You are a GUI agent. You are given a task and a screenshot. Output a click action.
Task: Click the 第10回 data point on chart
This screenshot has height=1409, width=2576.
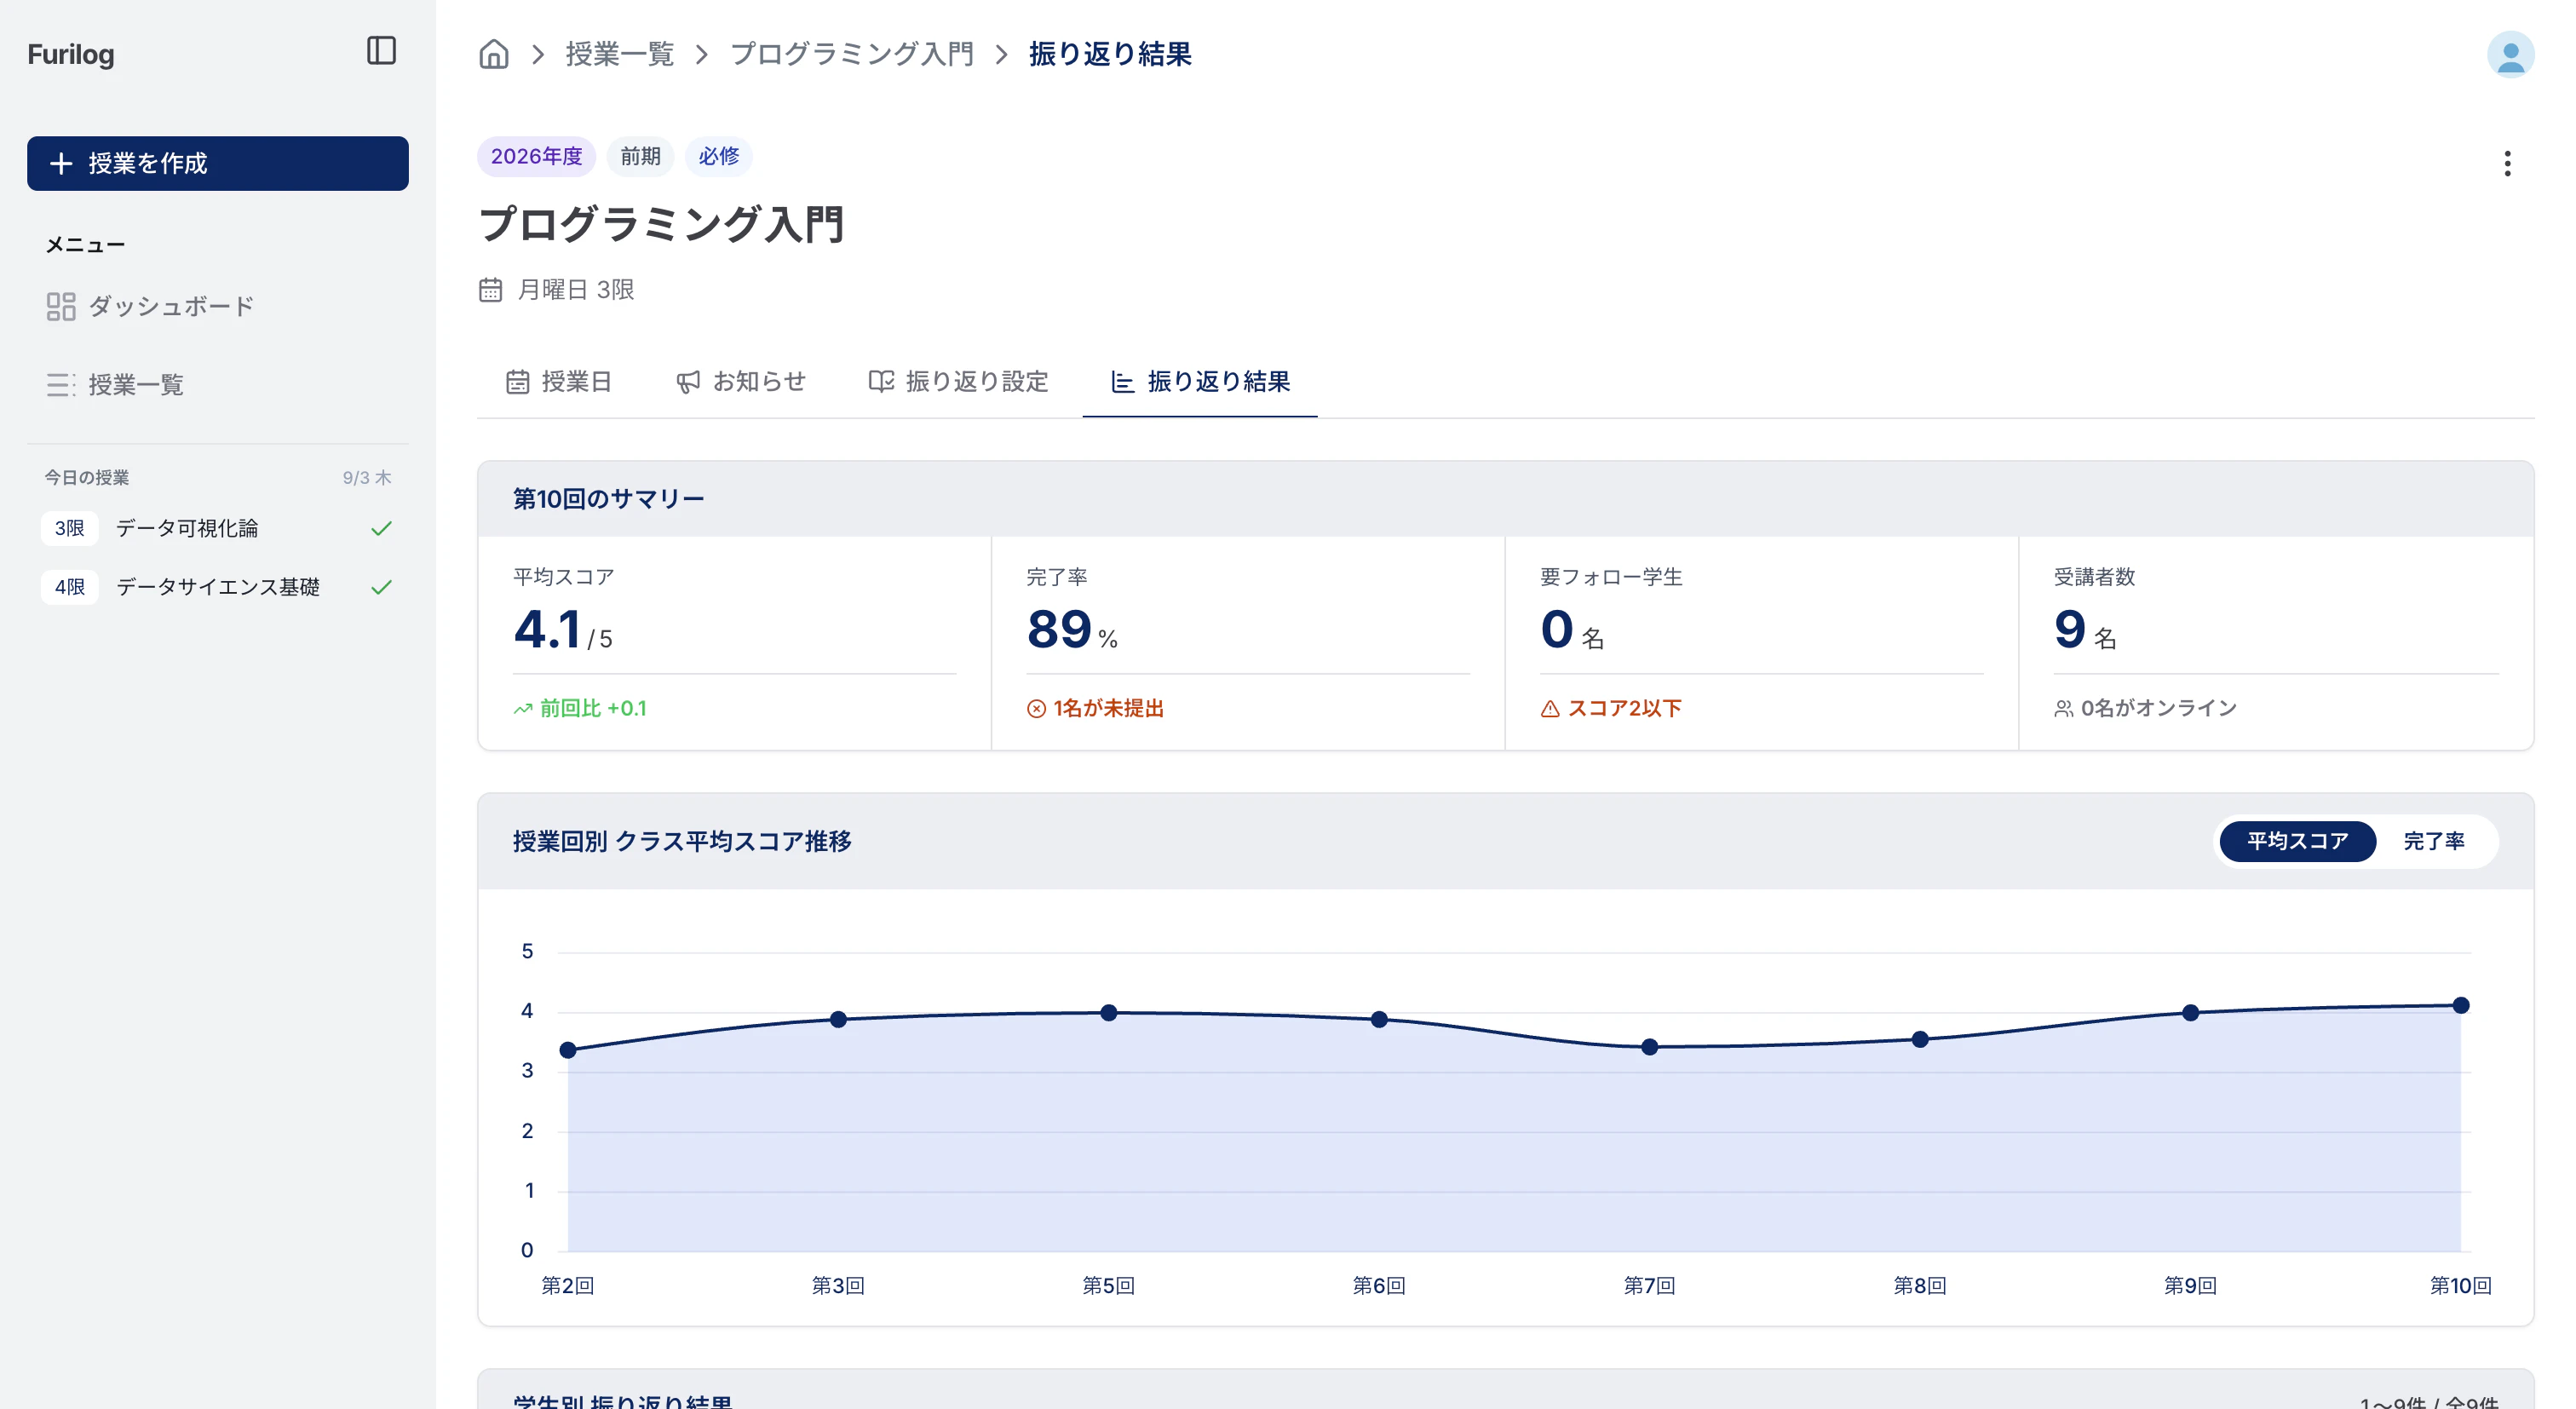tap(2461, 1006)
